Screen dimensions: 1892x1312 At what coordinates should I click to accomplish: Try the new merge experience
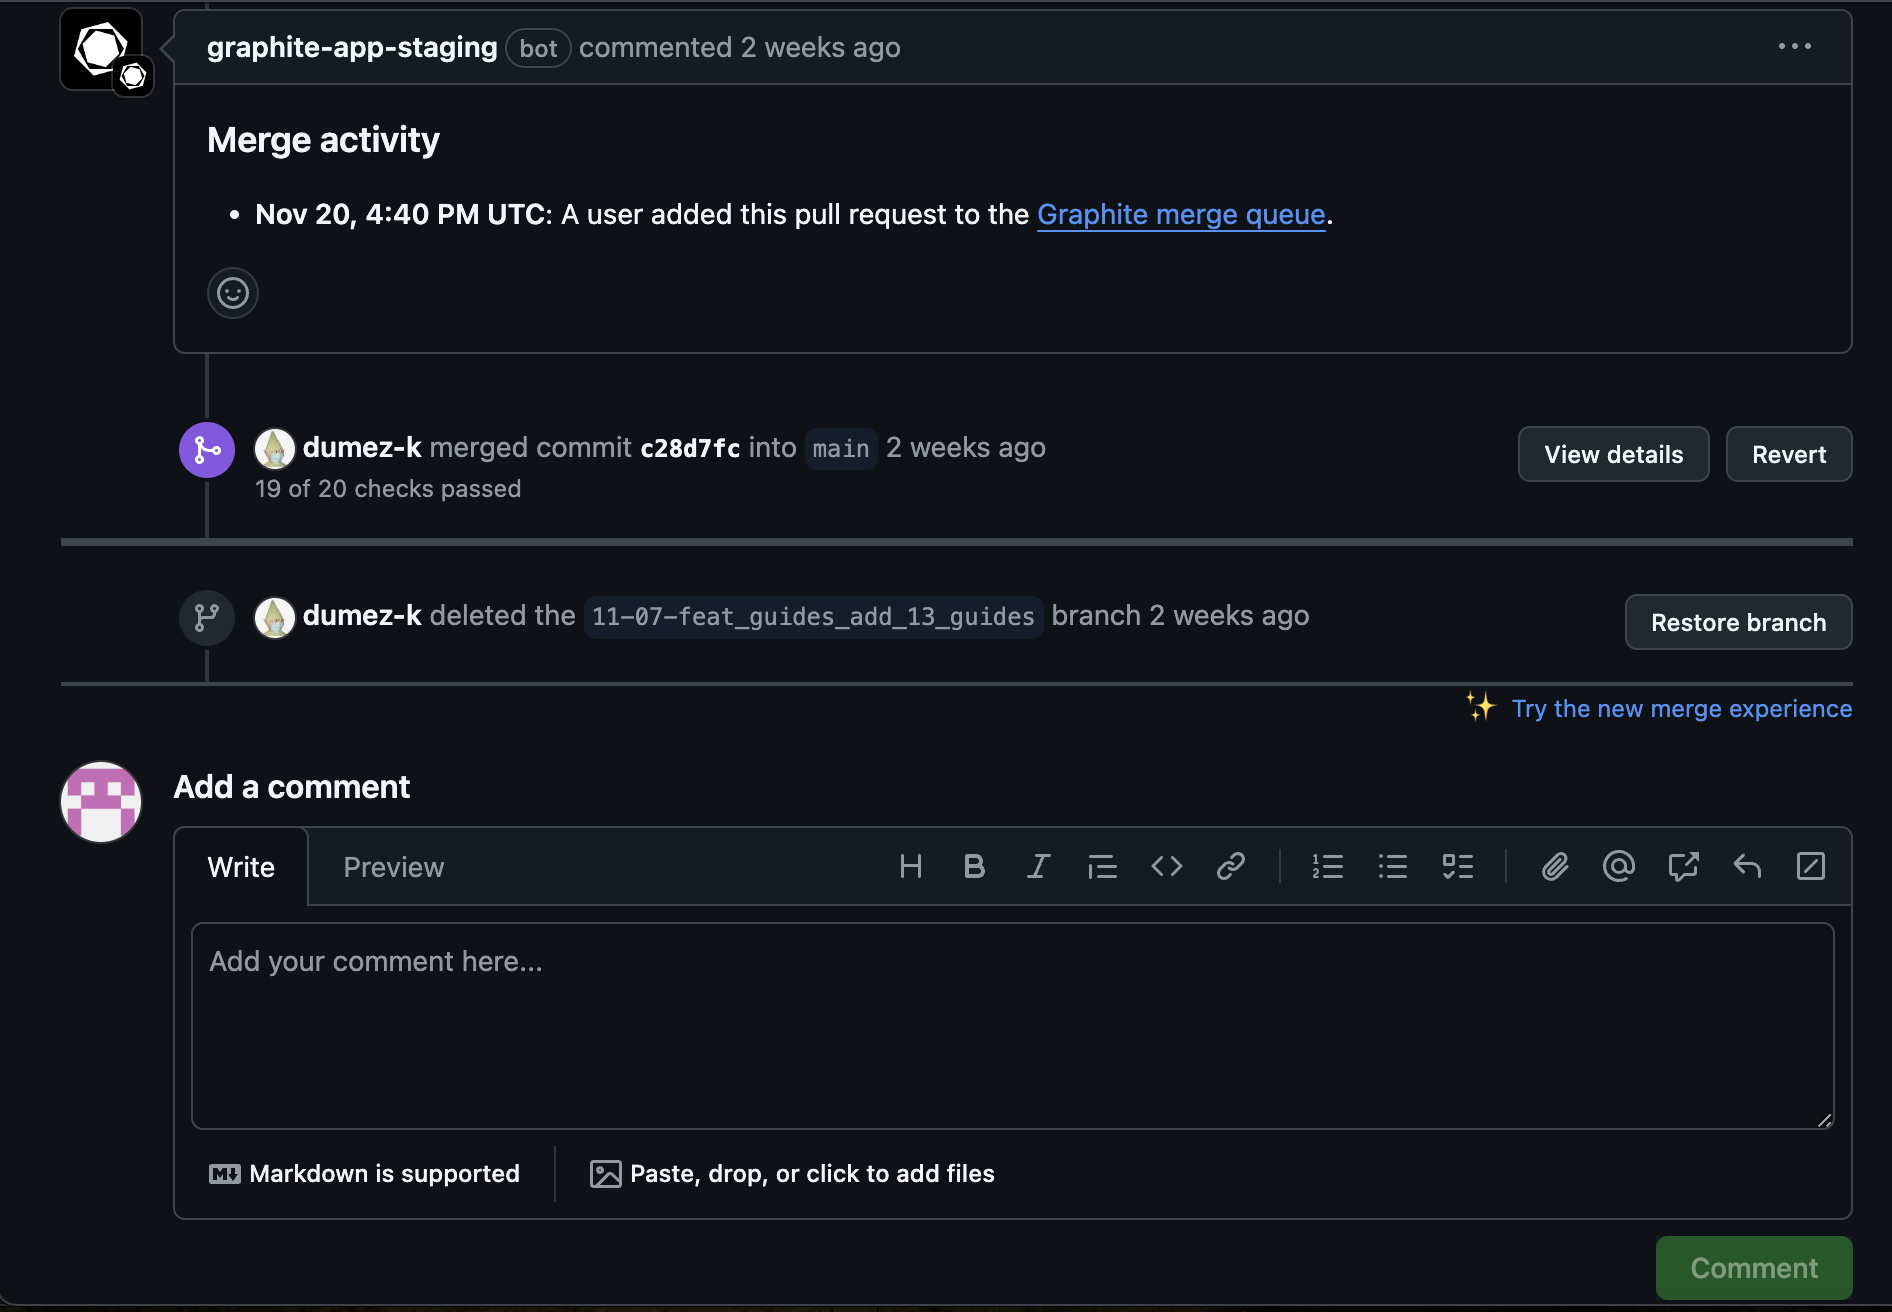[x=1681, y=708]
